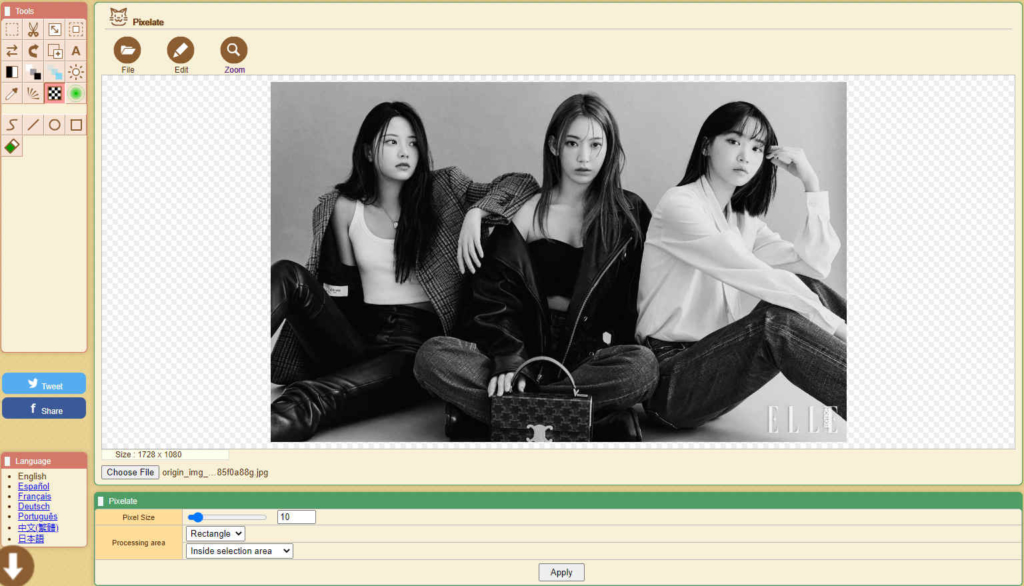The width and height of the screenshot is (1024, 586).
Task: Choose the circle drawing tool
Action: [54, 124]
